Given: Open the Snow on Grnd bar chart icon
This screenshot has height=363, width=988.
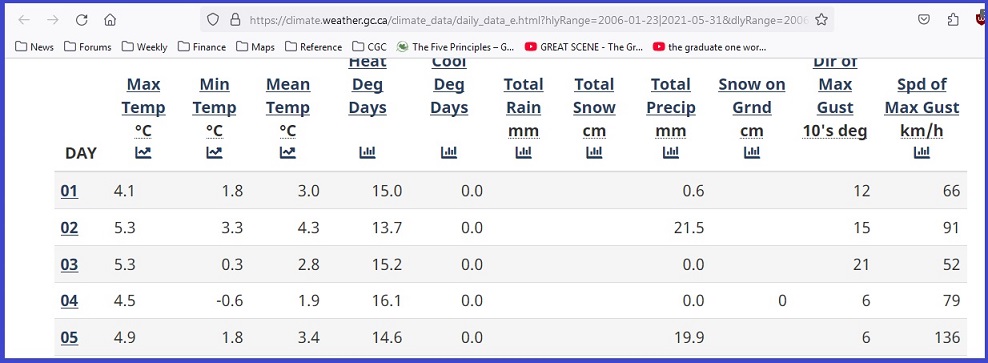Looking at the screenshot, I should pyautogui.click(x=752, y=152).
